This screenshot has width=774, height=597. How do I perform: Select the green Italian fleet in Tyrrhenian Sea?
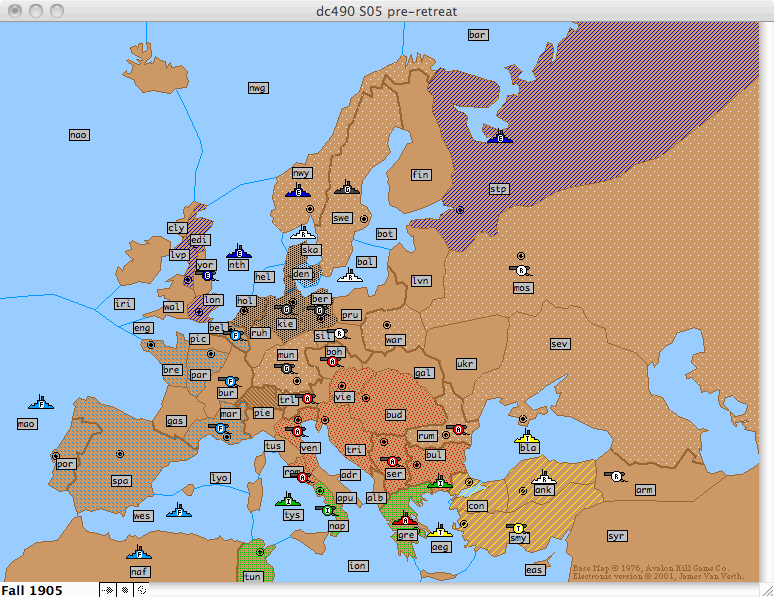290,499
